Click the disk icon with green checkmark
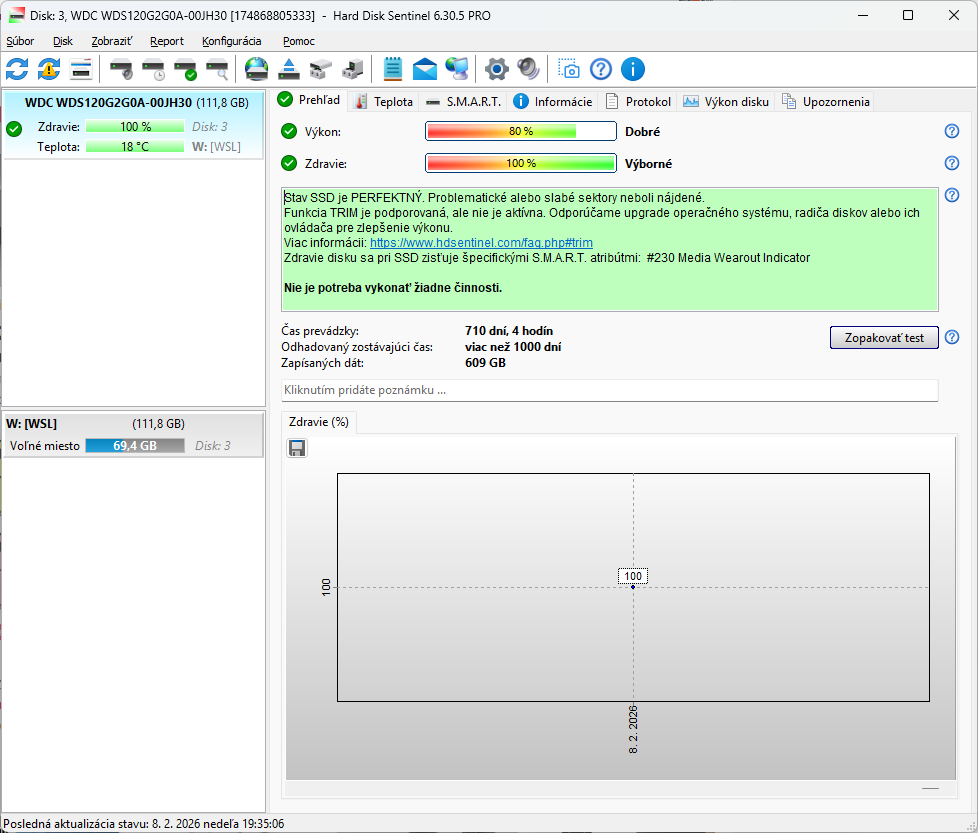This screenshot has width=978, height=833. pos(185,69)
